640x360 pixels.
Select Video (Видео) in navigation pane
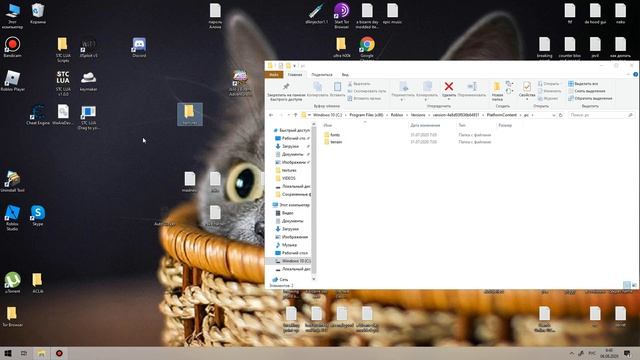[x=284, y=213]
